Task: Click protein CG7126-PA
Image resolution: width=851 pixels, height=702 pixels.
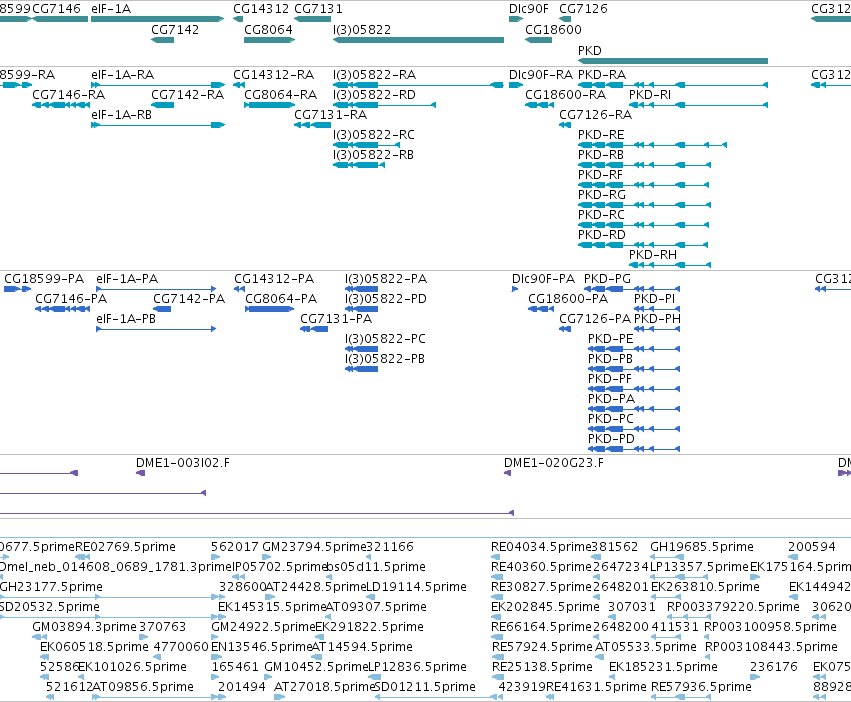Action: [x=595, y=319]
